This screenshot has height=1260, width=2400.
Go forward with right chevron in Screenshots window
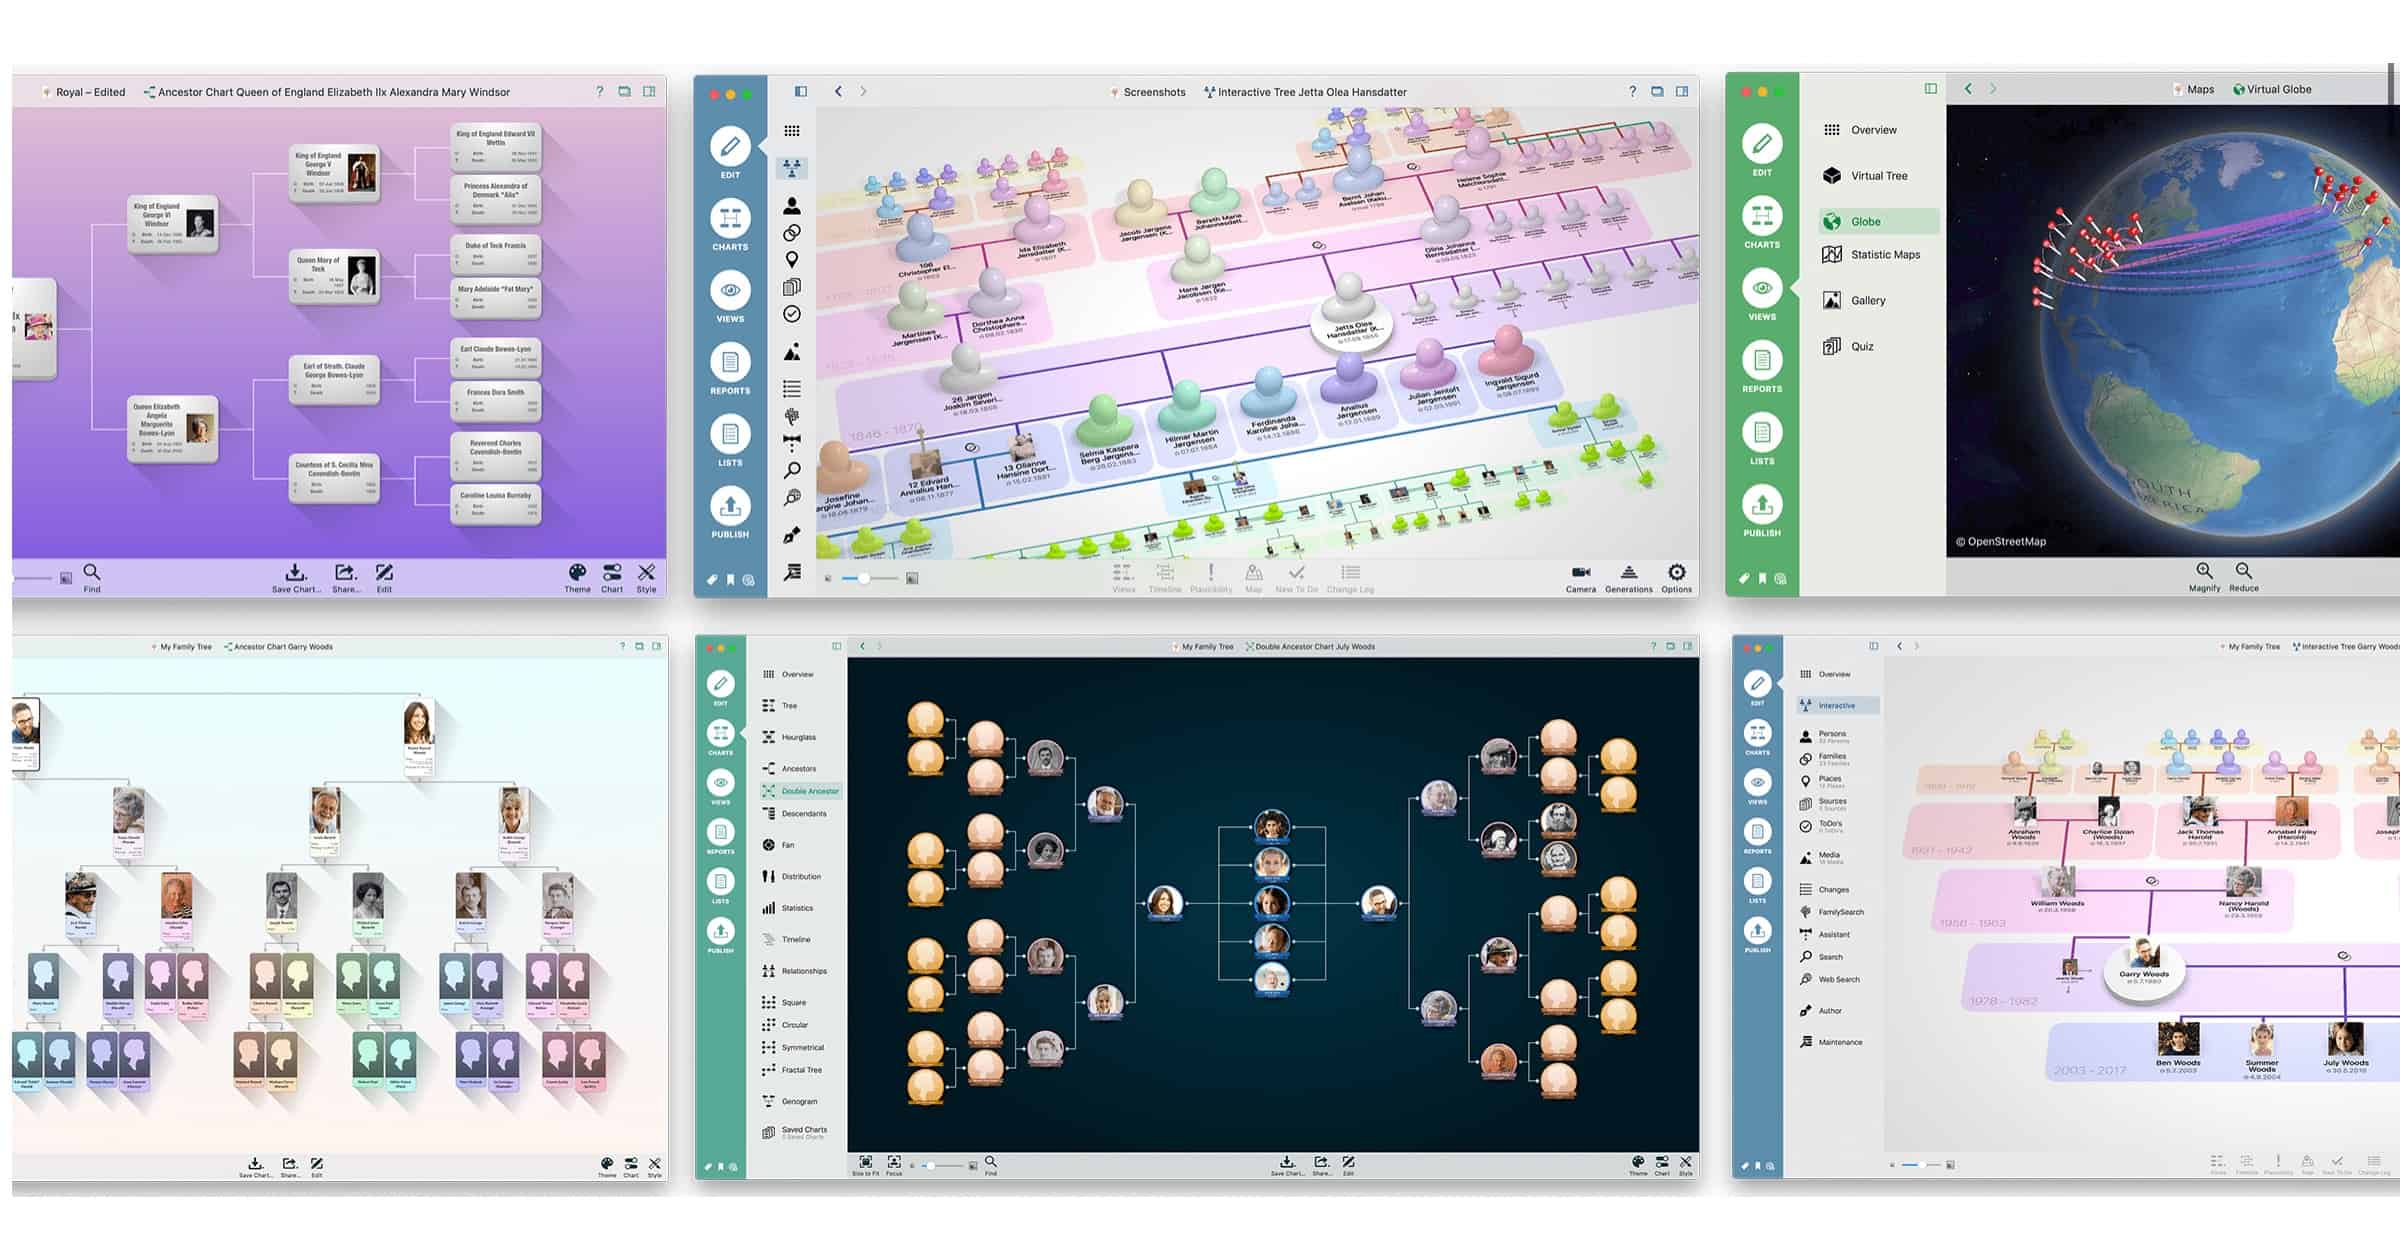pos(863,91)
